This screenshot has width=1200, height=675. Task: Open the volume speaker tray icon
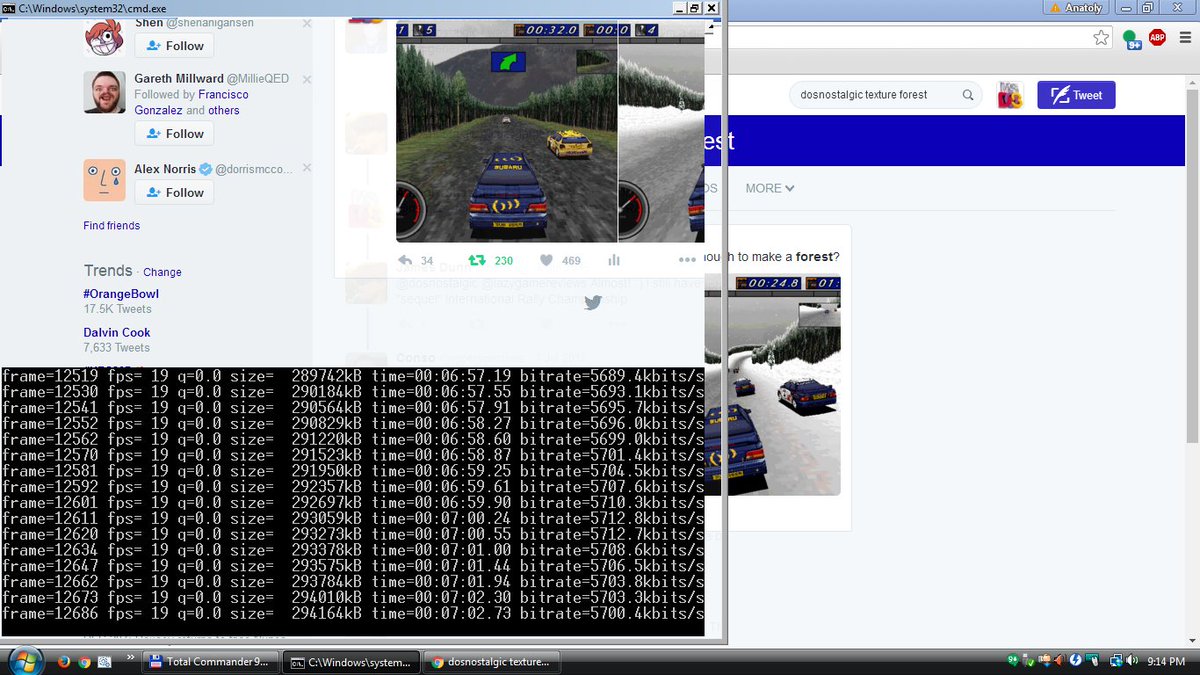tap(1131, 660)
